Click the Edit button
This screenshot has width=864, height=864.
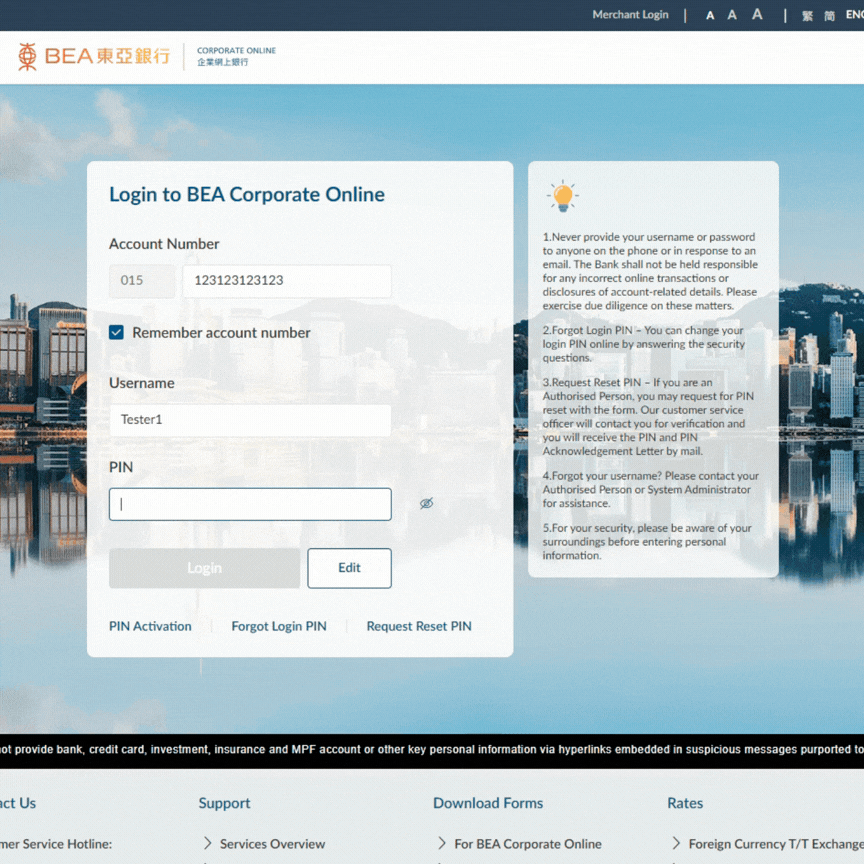pos(349,568)
